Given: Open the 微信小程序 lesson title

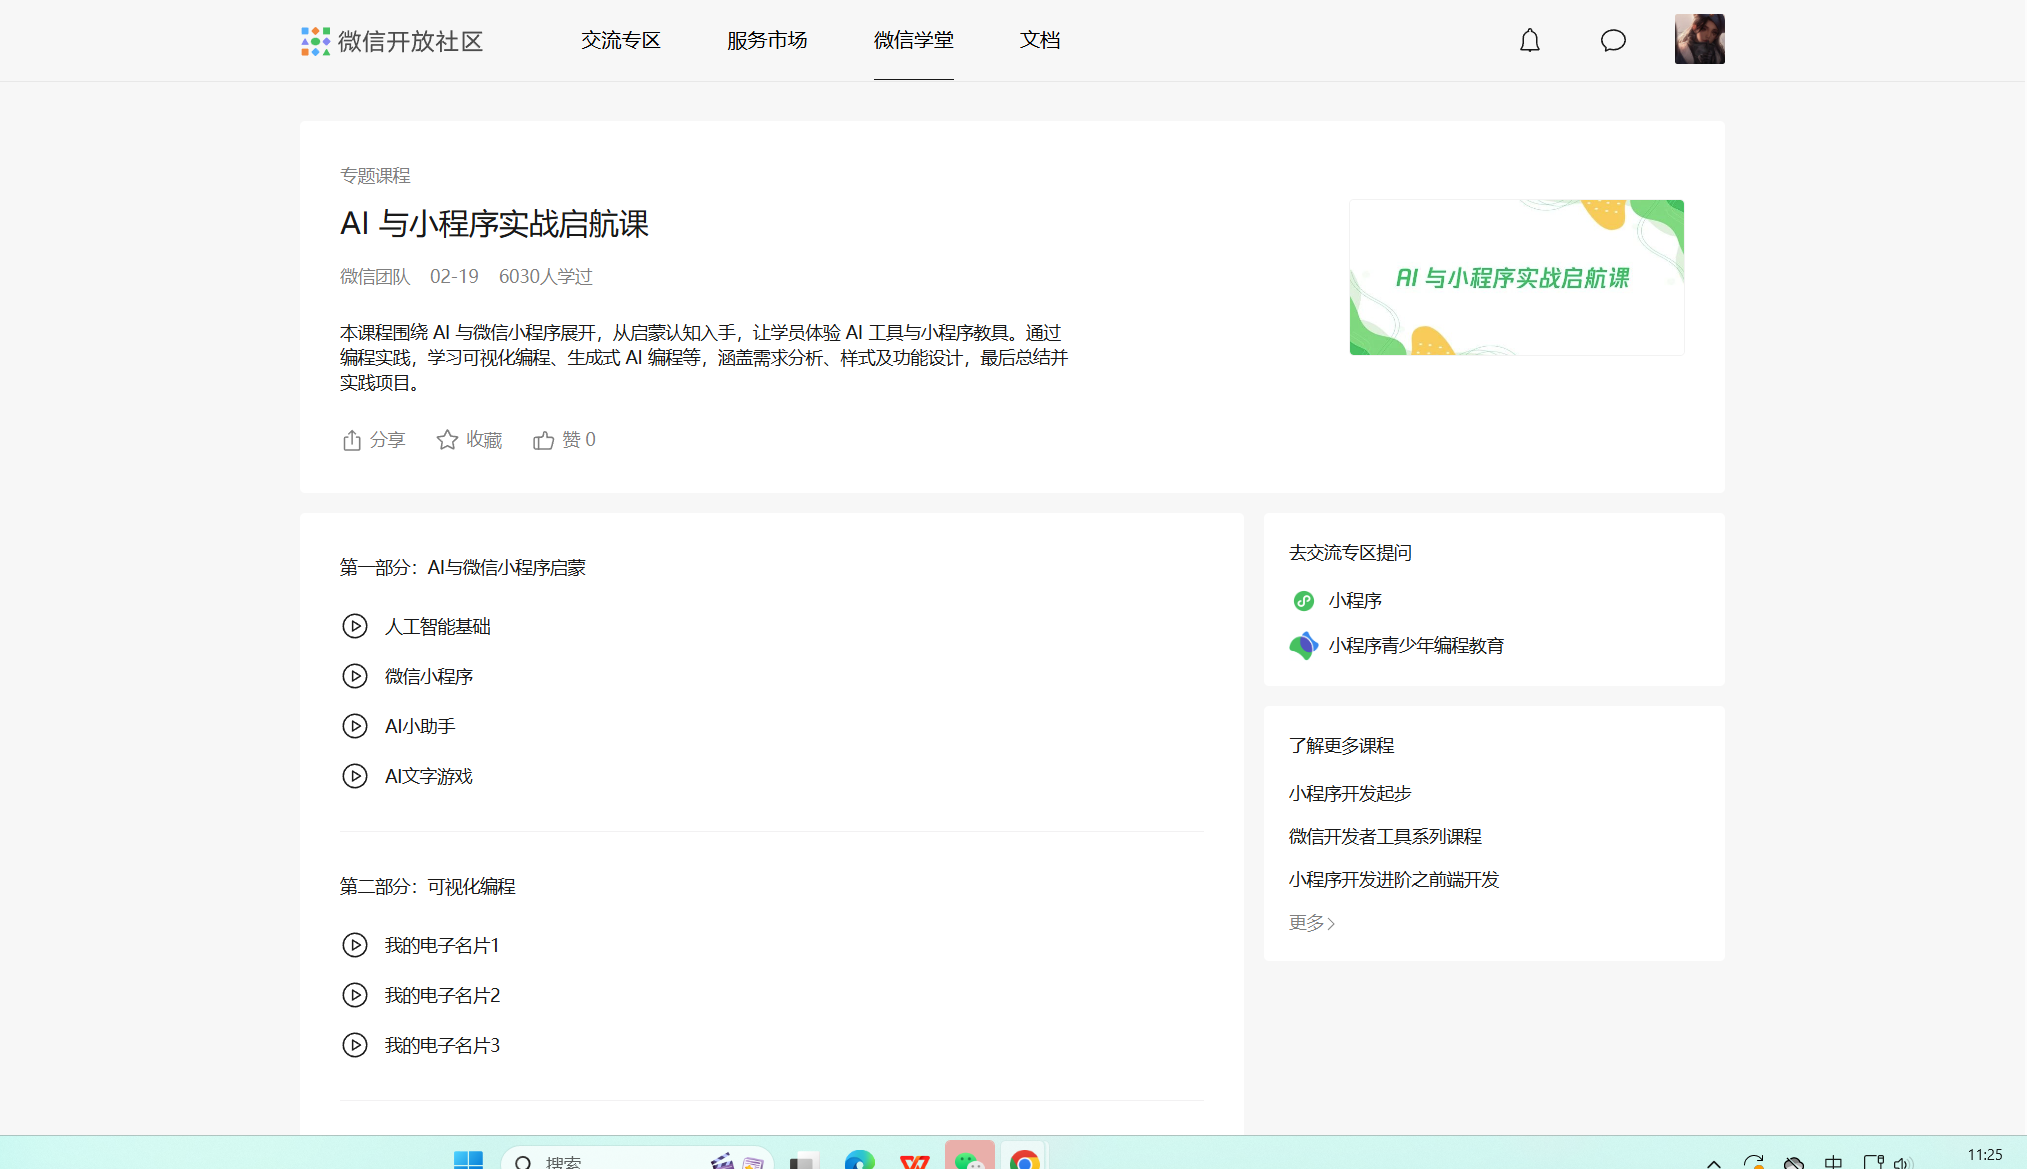Looking at the screenshot, I should pyautogui.click(x=429, y=677).
